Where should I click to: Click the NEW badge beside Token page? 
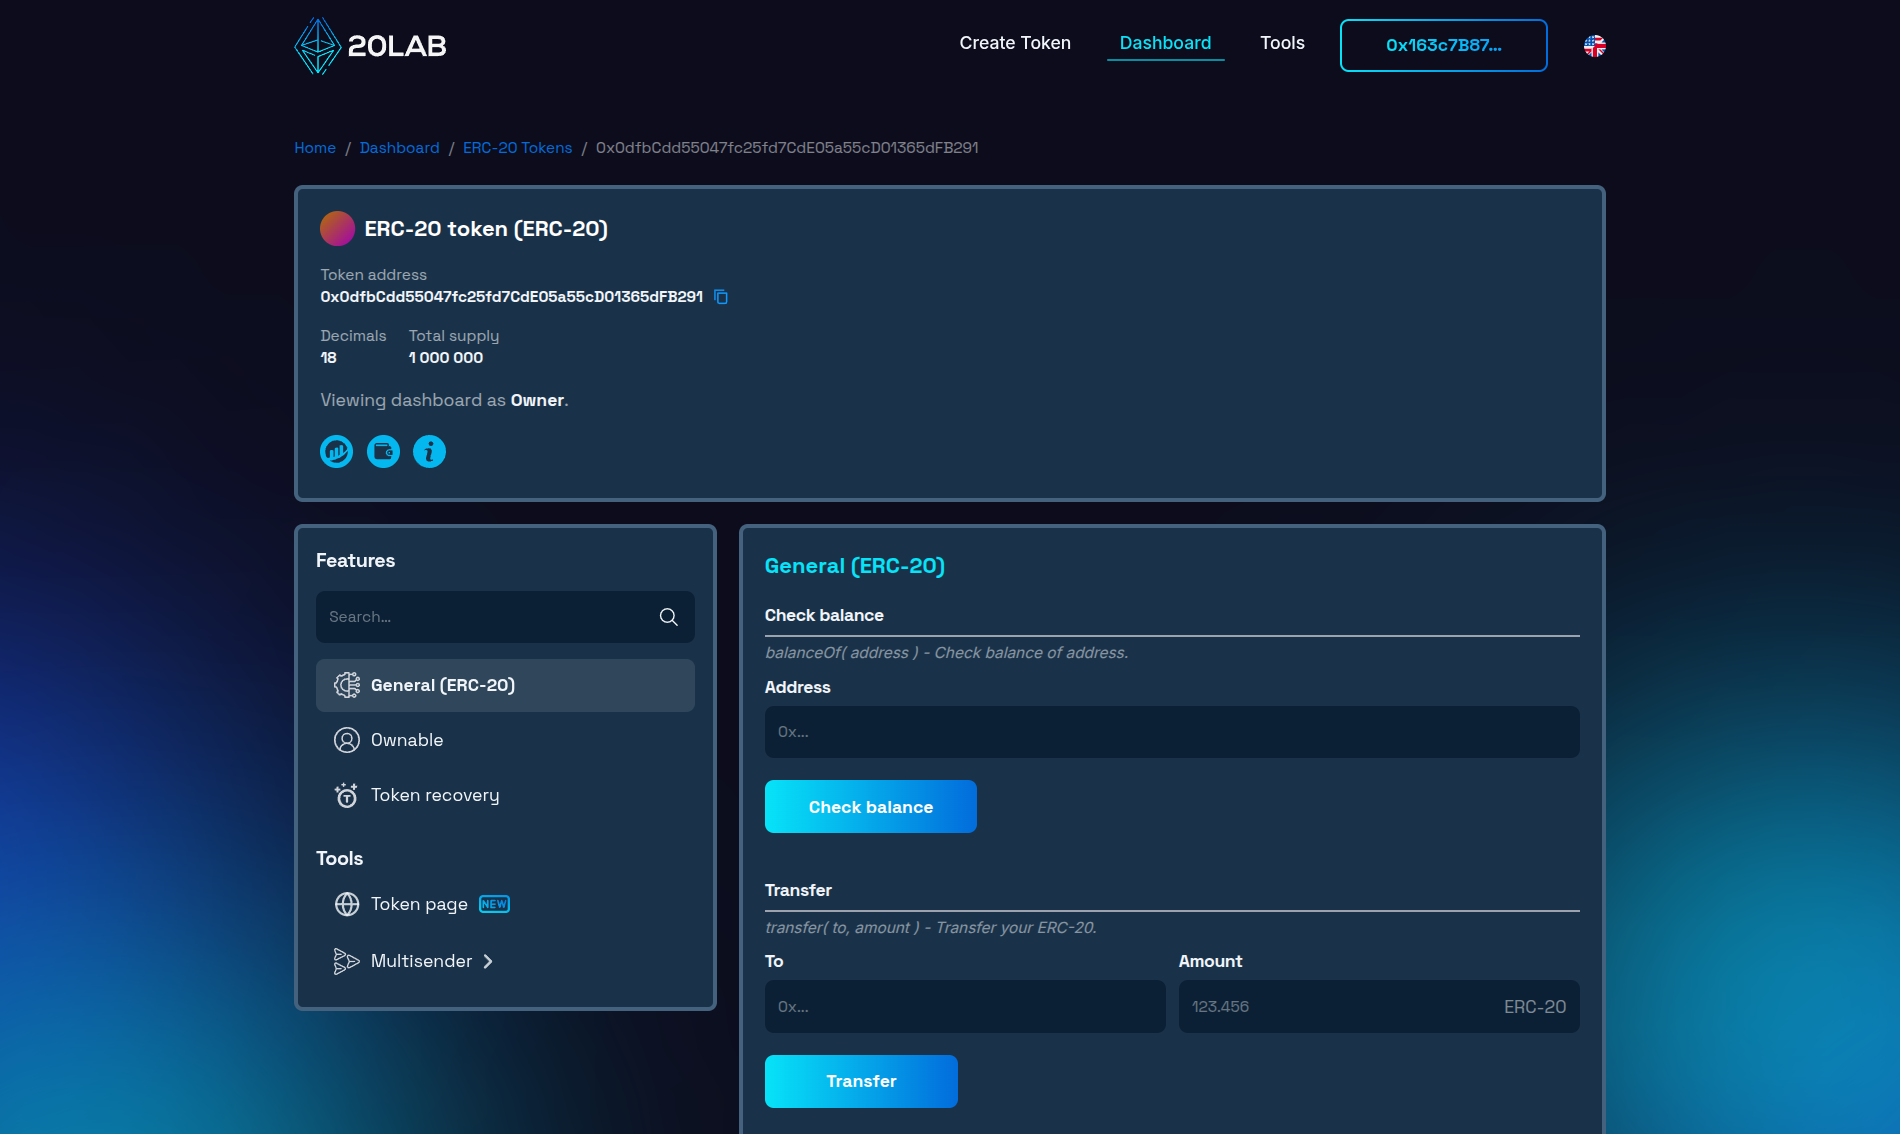click(494, 904)
